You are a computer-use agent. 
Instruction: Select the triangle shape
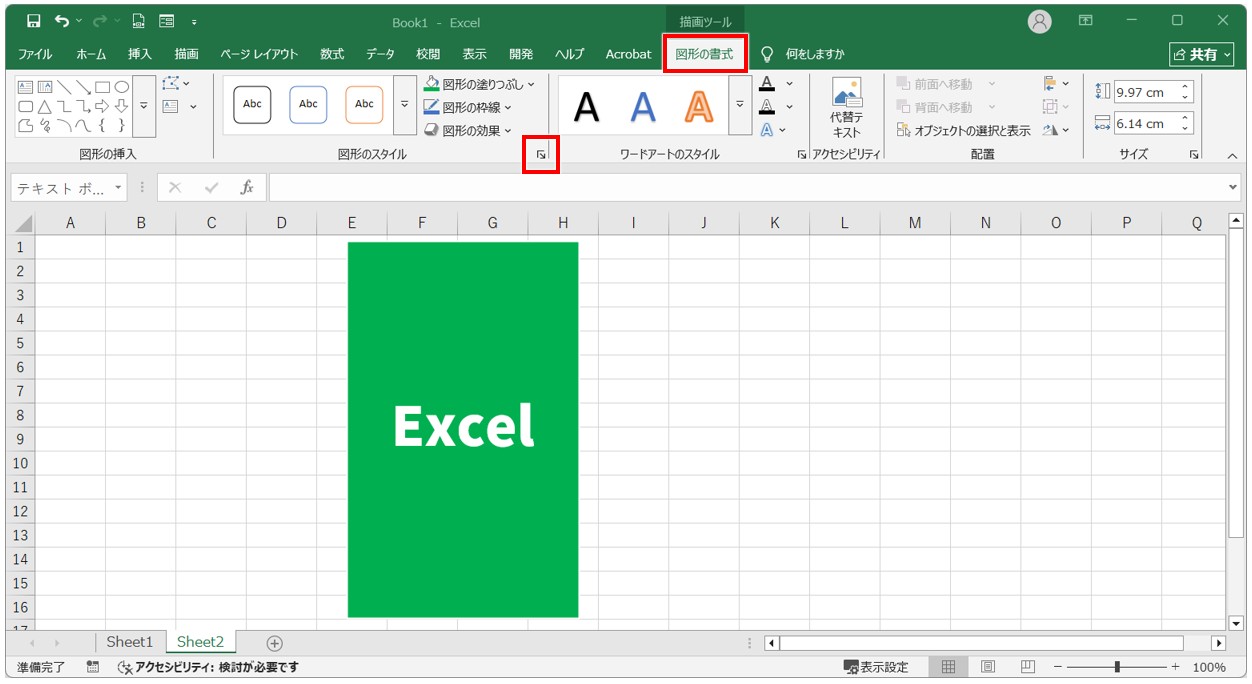coord(45,106)
